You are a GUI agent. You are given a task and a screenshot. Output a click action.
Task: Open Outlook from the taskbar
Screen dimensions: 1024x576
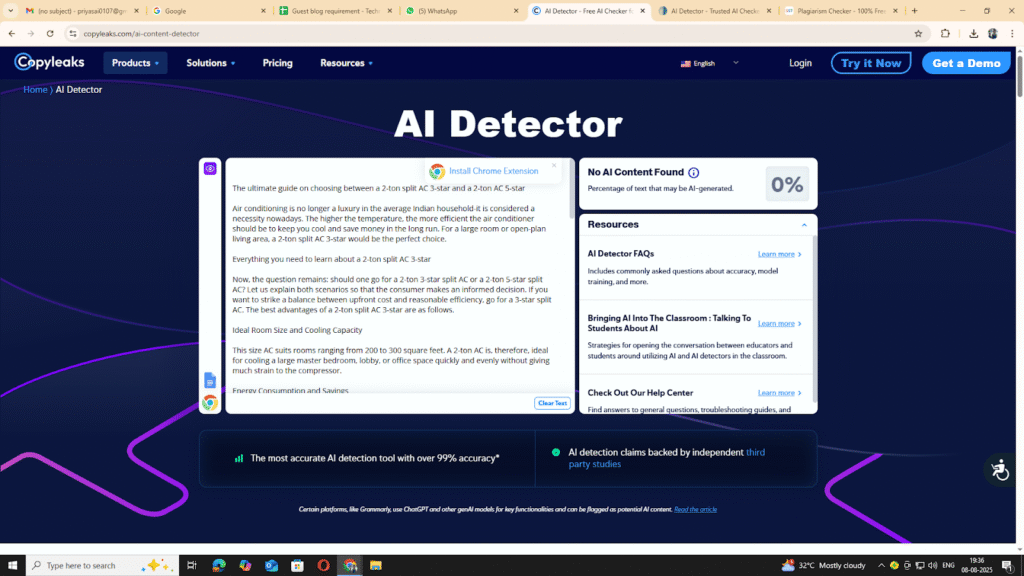point(271,566)
